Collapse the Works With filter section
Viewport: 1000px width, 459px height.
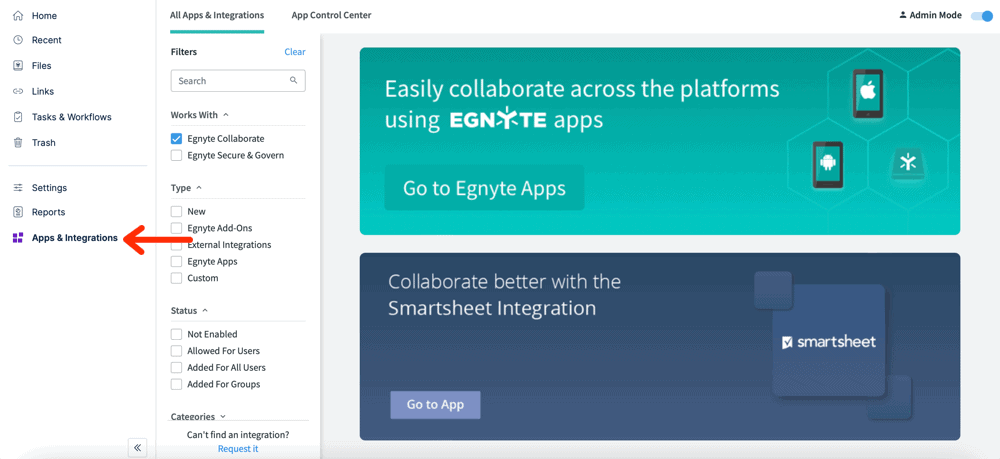tap(226, 115)
